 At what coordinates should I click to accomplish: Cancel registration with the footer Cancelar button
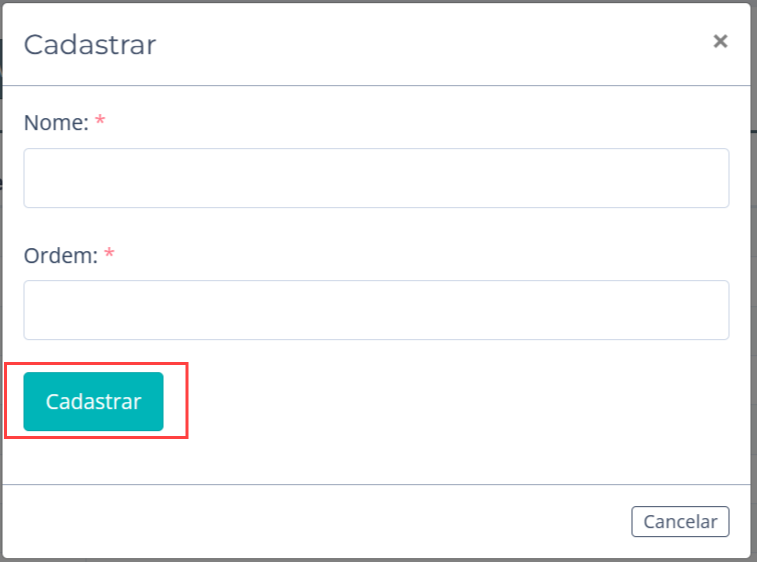[680, 521]
